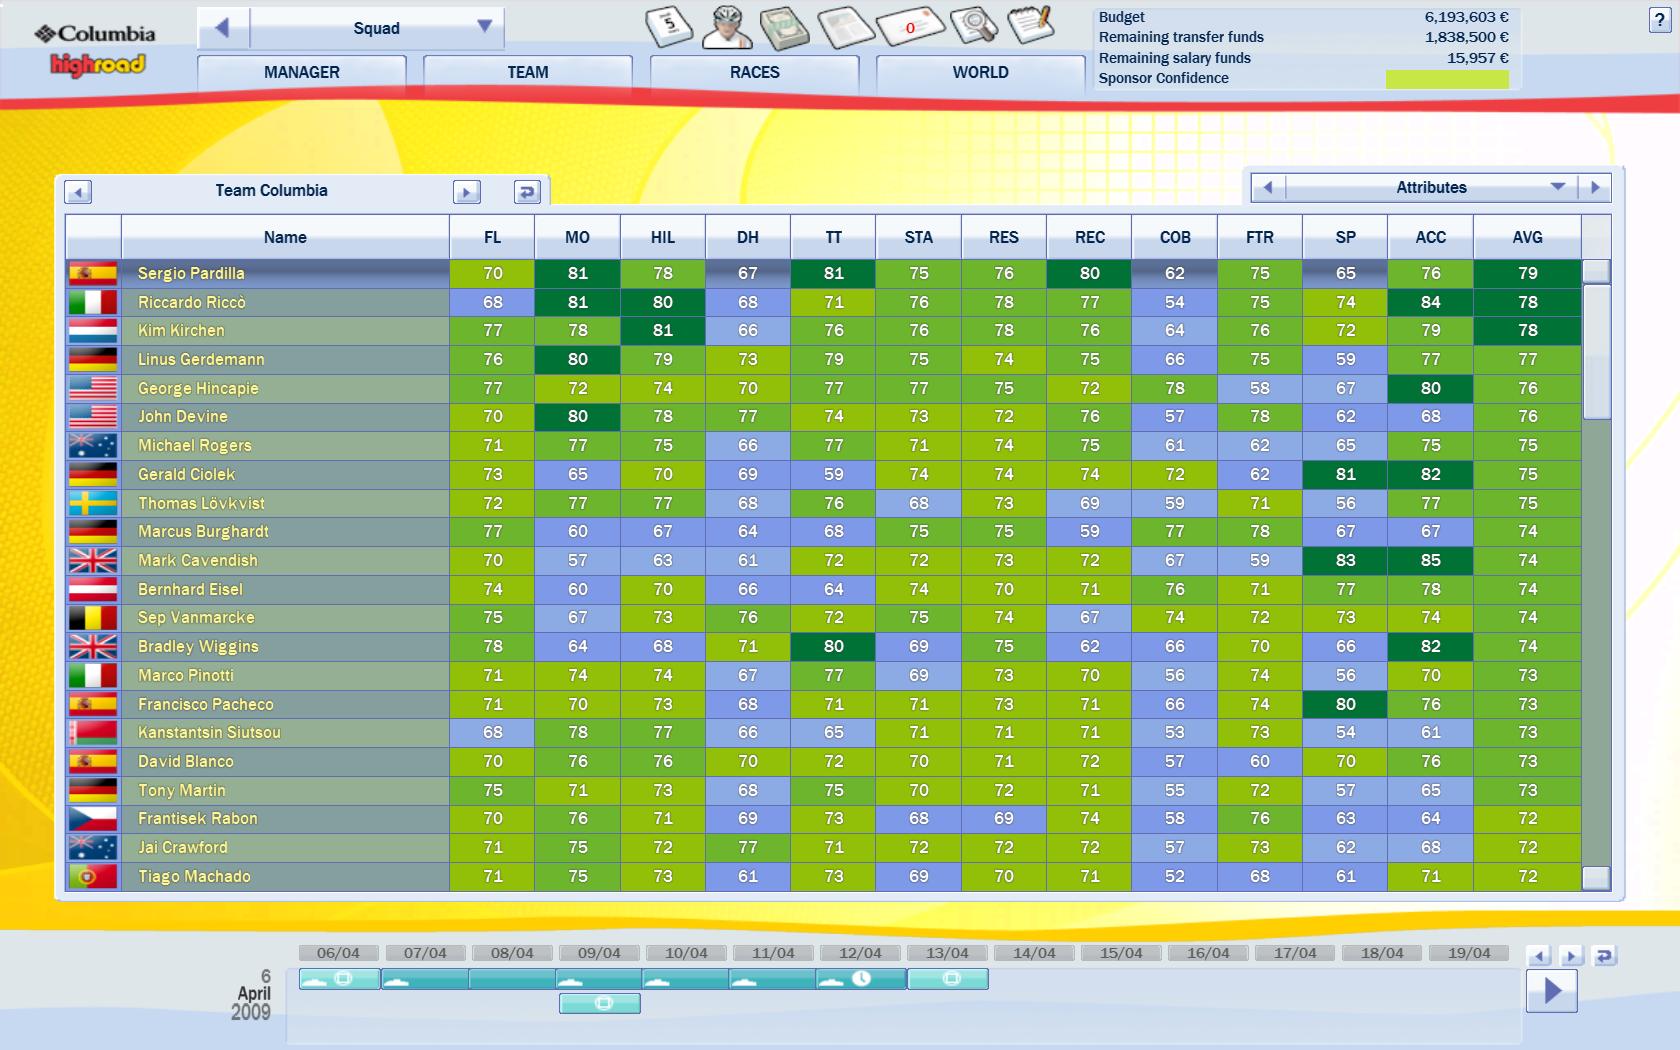Open the newspaper news icon
1680x1050 pixels.
tap(845, 27)
